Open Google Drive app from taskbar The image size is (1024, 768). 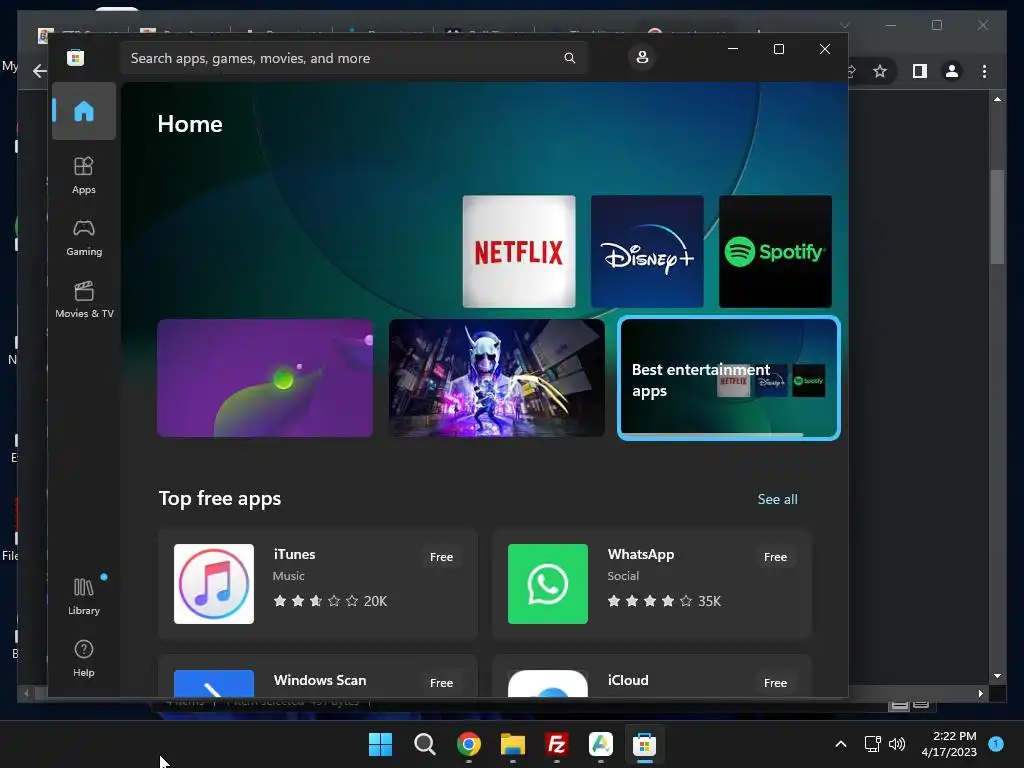click(600, 744)
